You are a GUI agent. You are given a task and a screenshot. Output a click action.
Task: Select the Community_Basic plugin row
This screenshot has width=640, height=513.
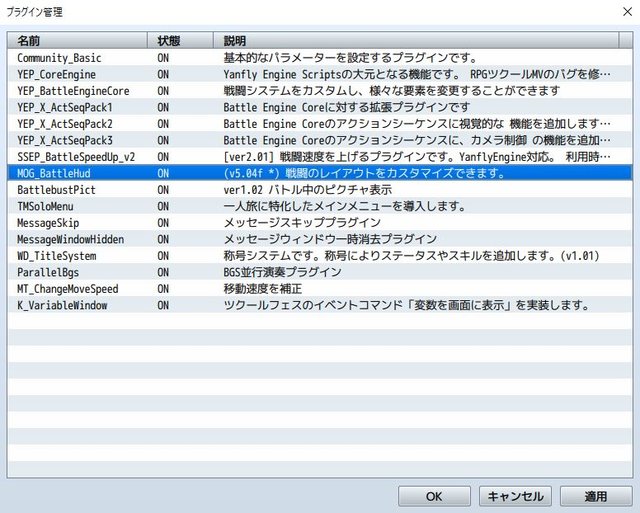(320, 58)
